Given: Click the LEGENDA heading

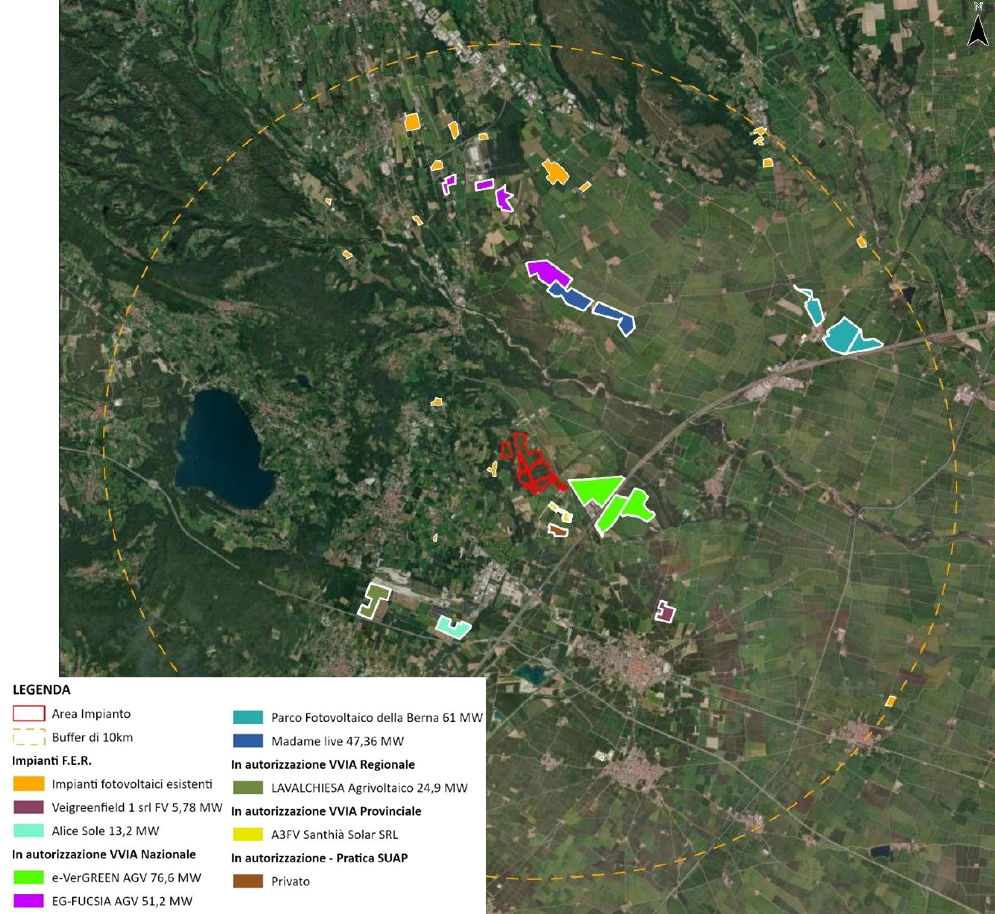Looking at the screenshot, I should pos(41,690).
